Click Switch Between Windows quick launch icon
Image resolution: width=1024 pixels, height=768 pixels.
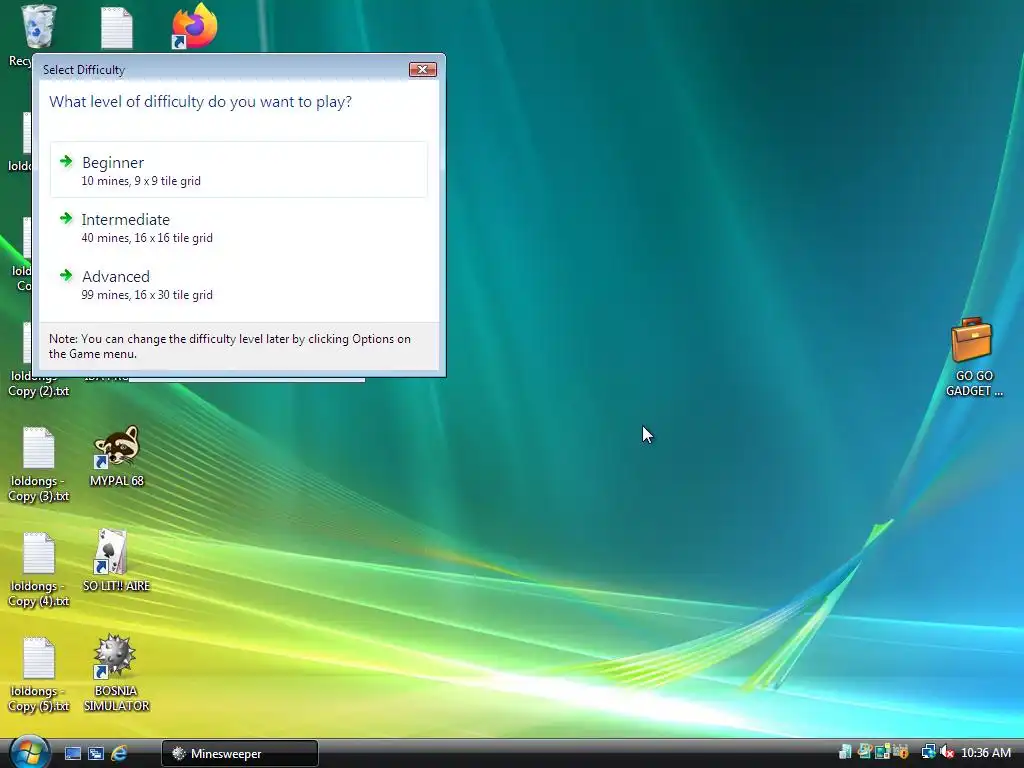96,754
